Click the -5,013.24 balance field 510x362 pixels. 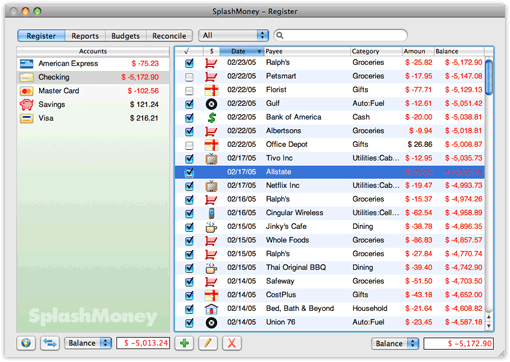pos(143,343)
